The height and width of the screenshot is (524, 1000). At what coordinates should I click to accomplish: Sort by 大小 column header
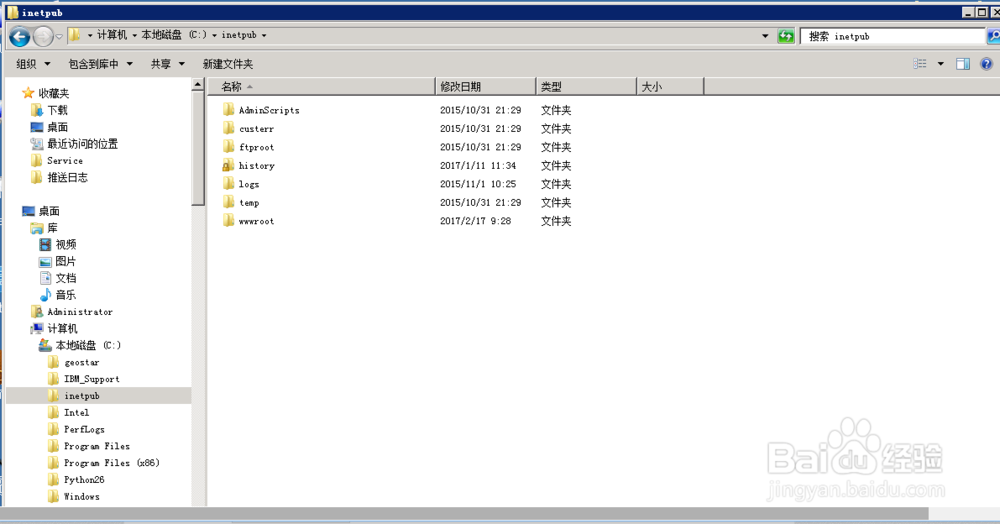pos(671,86)
